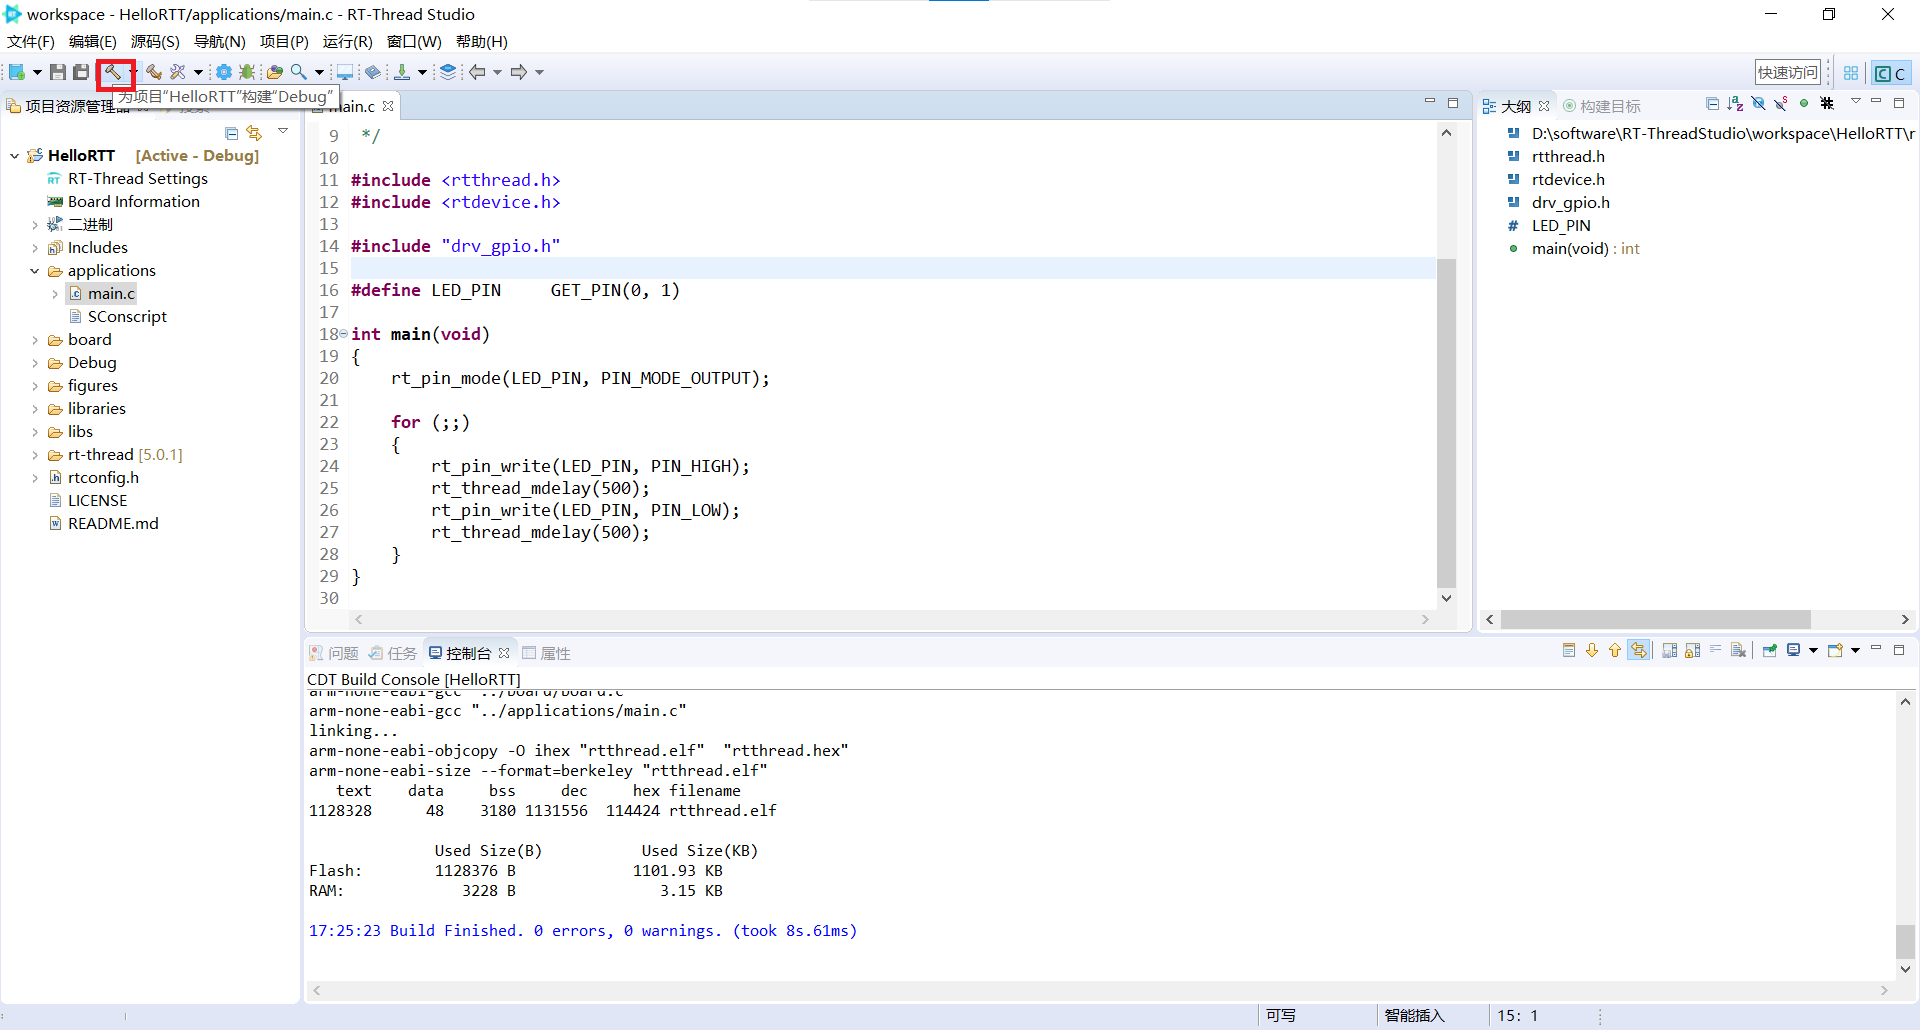This screenshot has height=1030, width=1920.
Task: Switch to the 构建目标 tab
Action: coord(1602,107)
